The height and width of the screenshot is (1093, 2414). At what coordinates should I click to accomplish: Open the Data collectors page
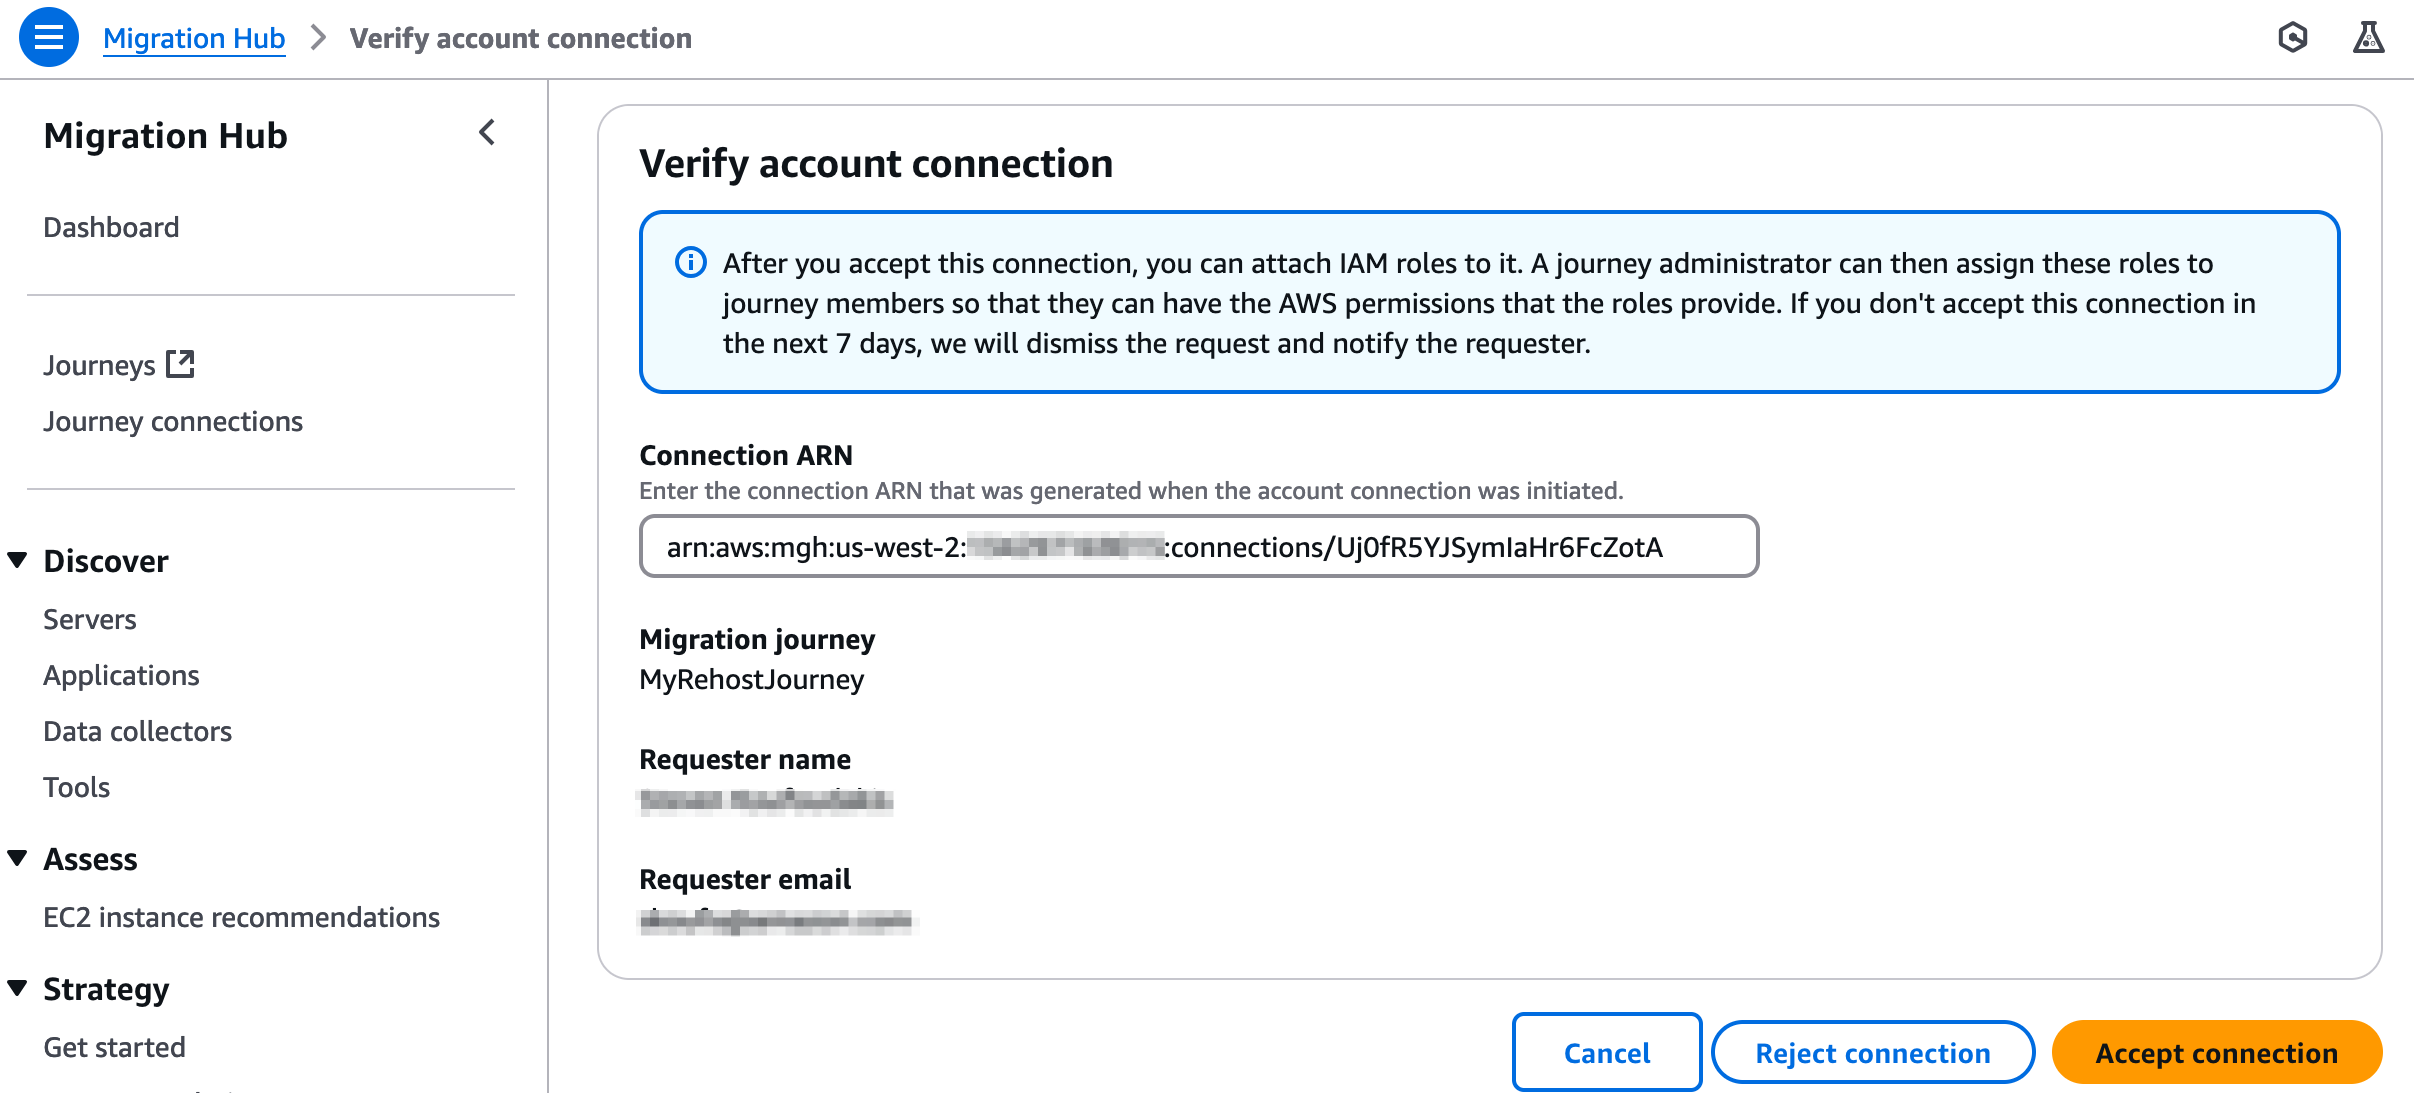click(x=136, y=730)
